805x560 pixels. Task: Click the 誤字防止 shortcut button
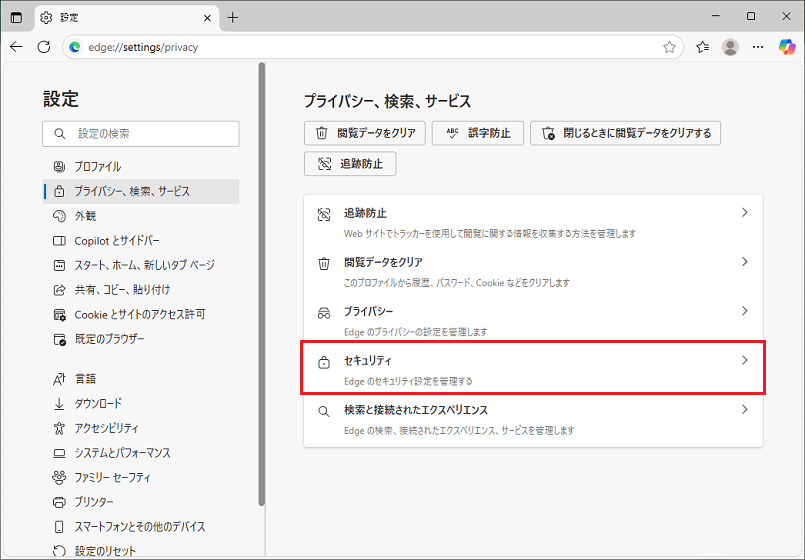pyautogui.click(x=477, y=133)
